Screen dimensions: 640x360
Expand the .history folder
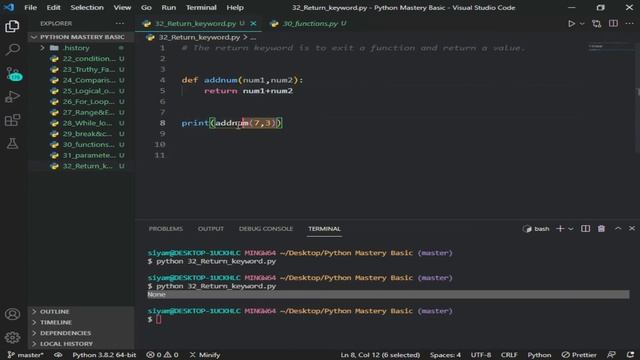82,48
